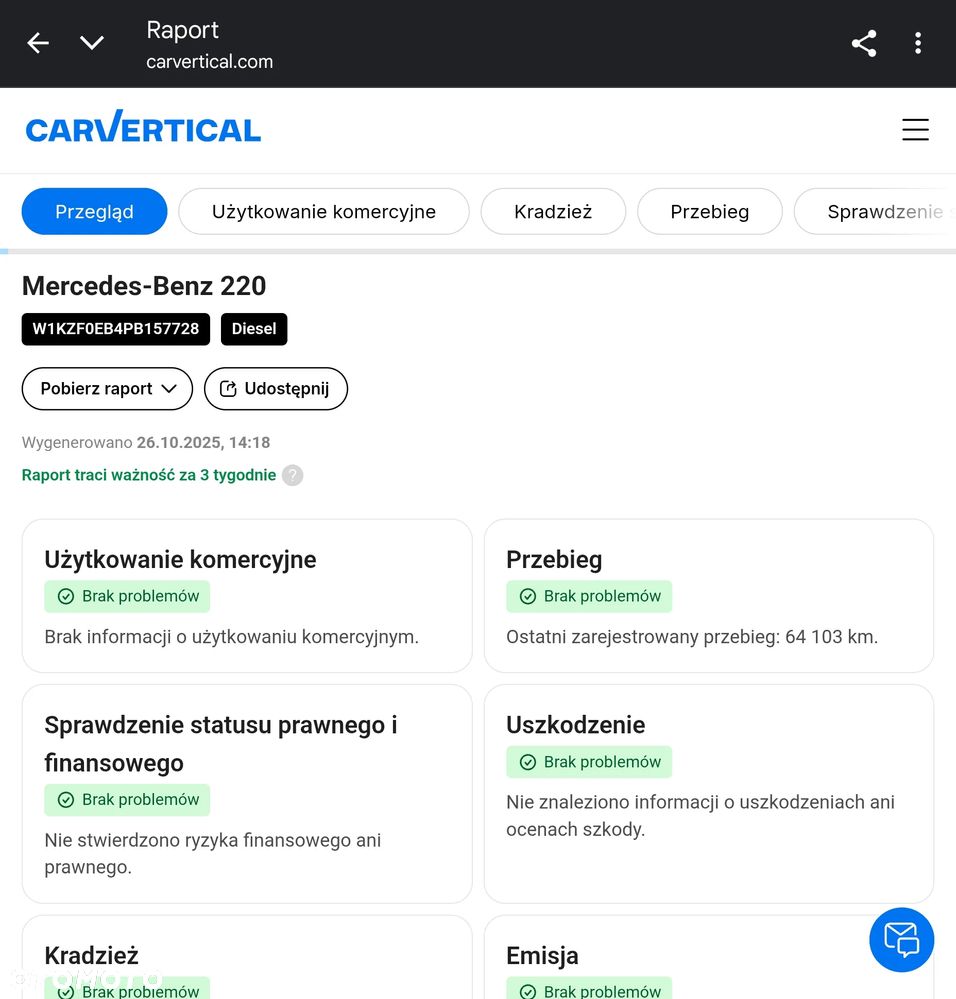Open the Użytkowanie komercyjne summary card

tap(247, 596)
